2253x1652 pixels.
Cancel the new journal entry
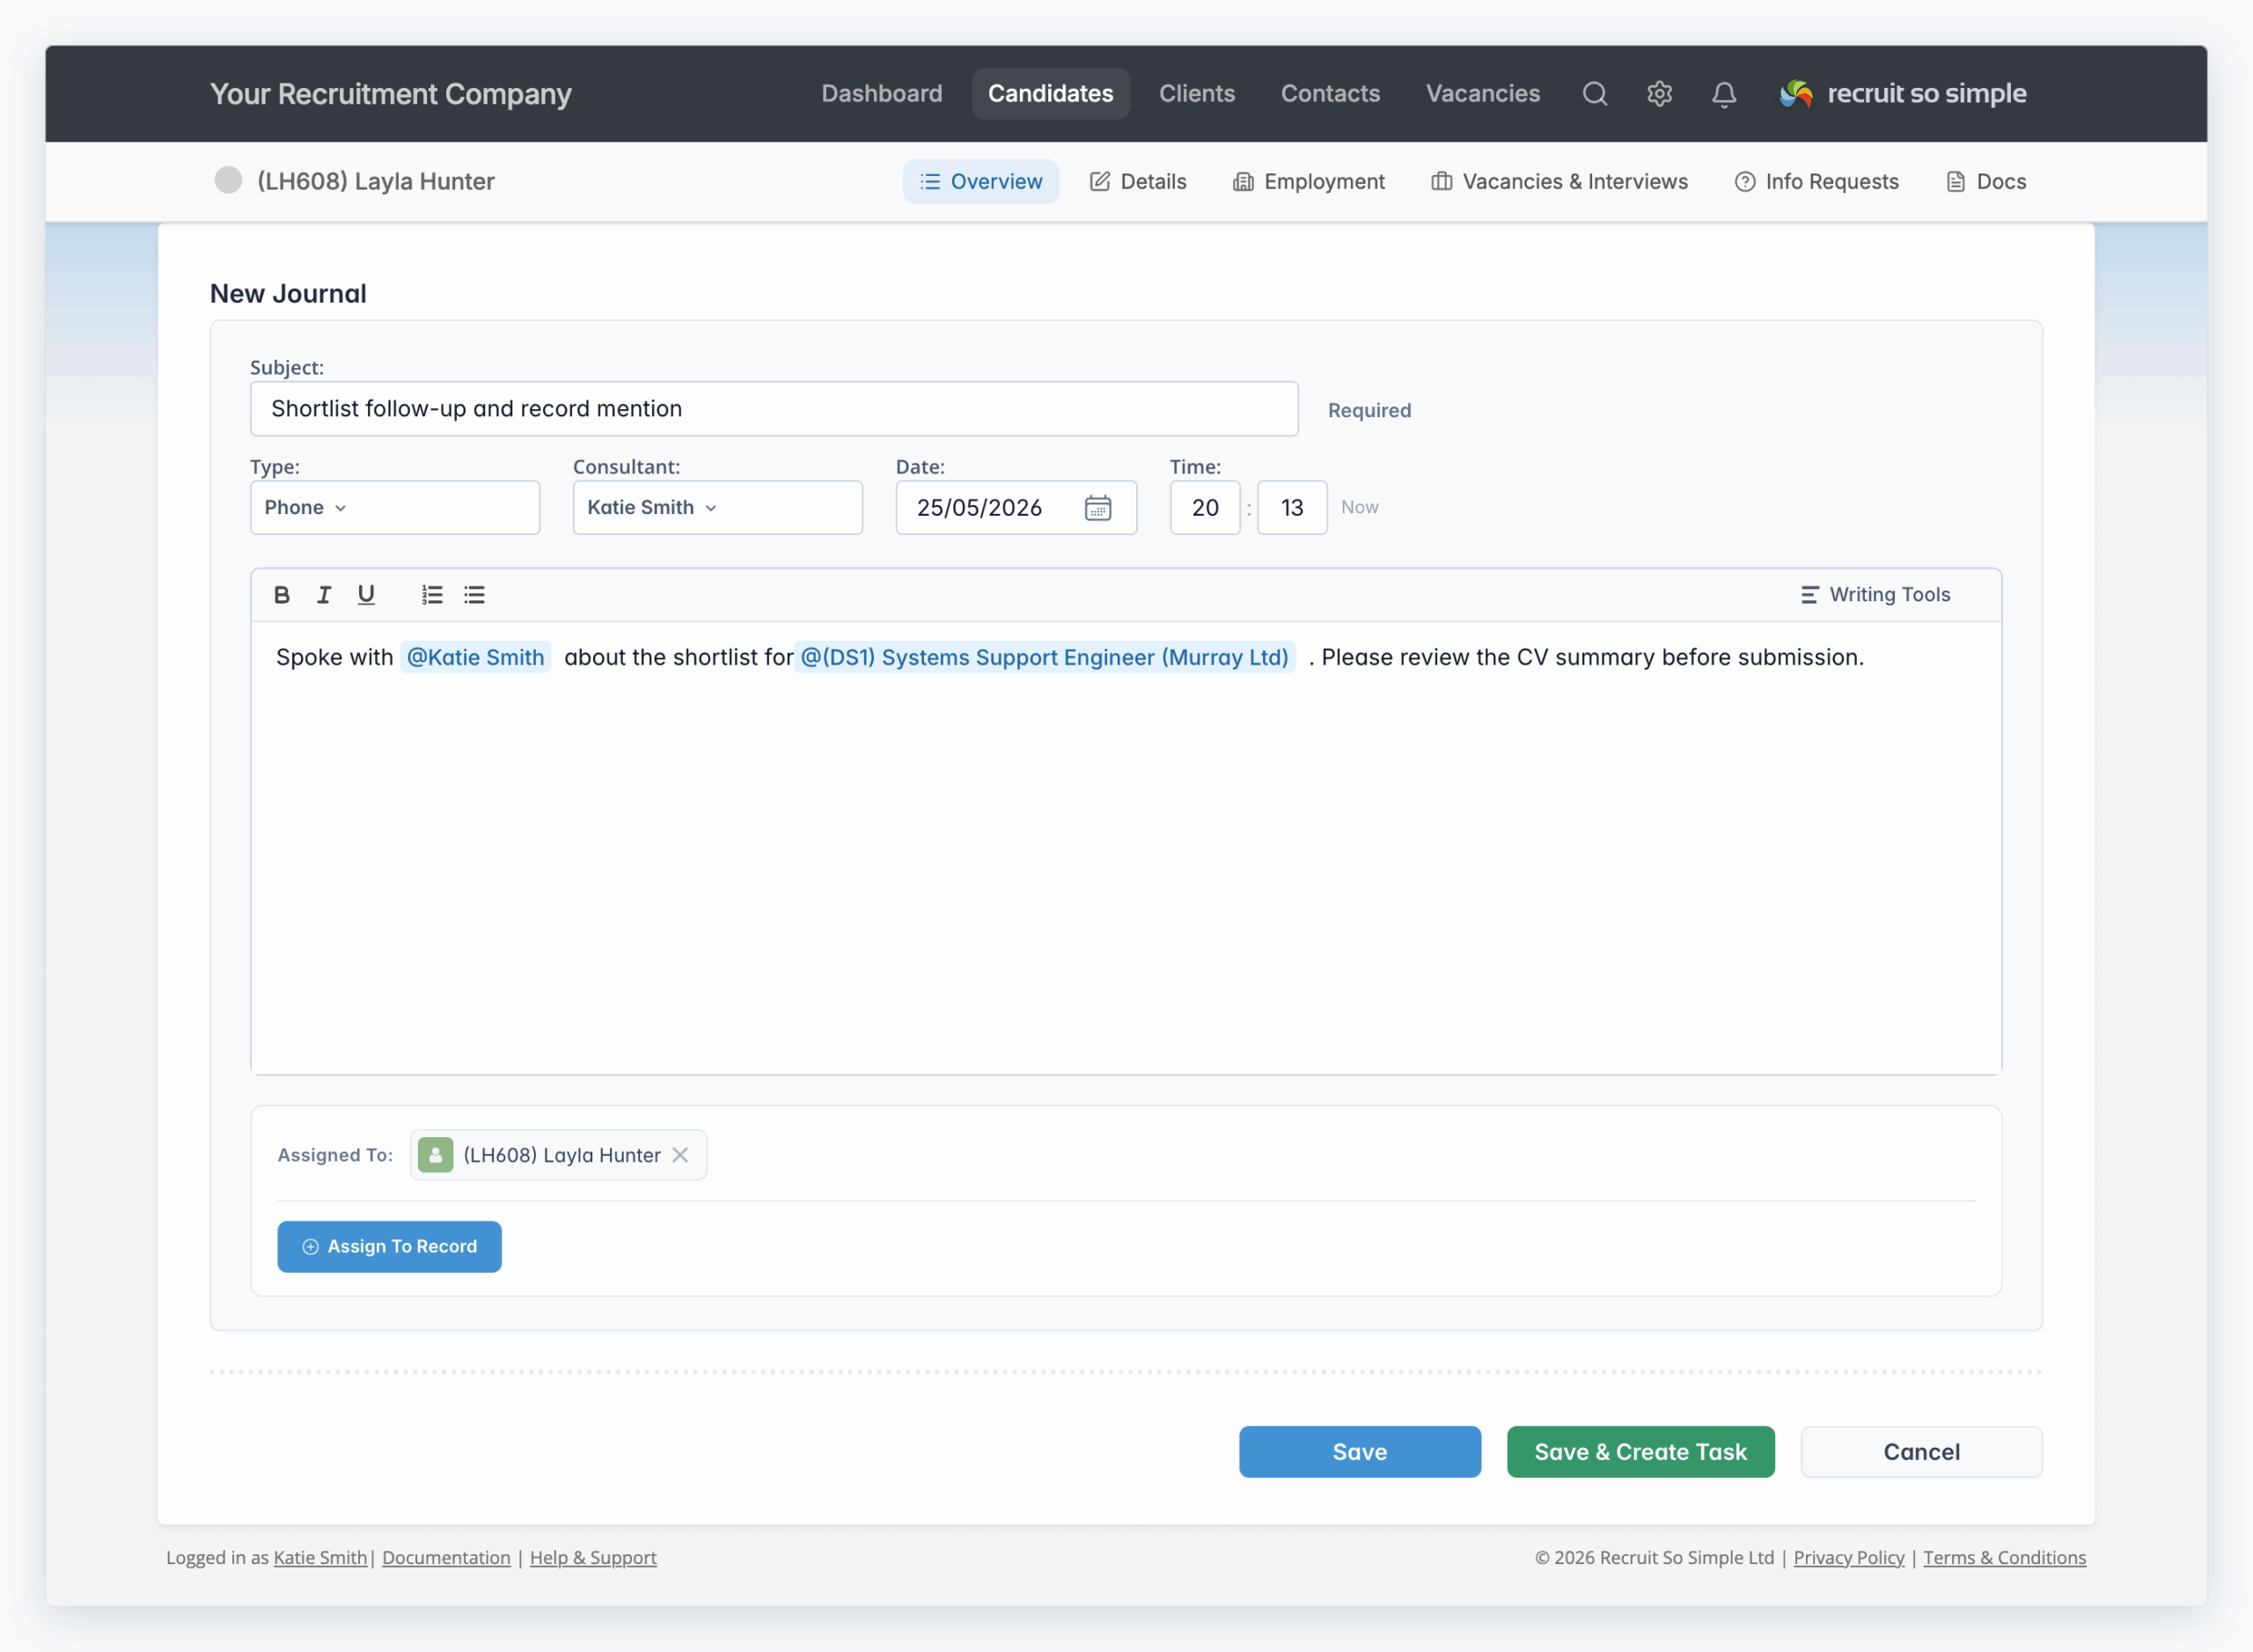pyautogui.click(x=1921, y=1452)
